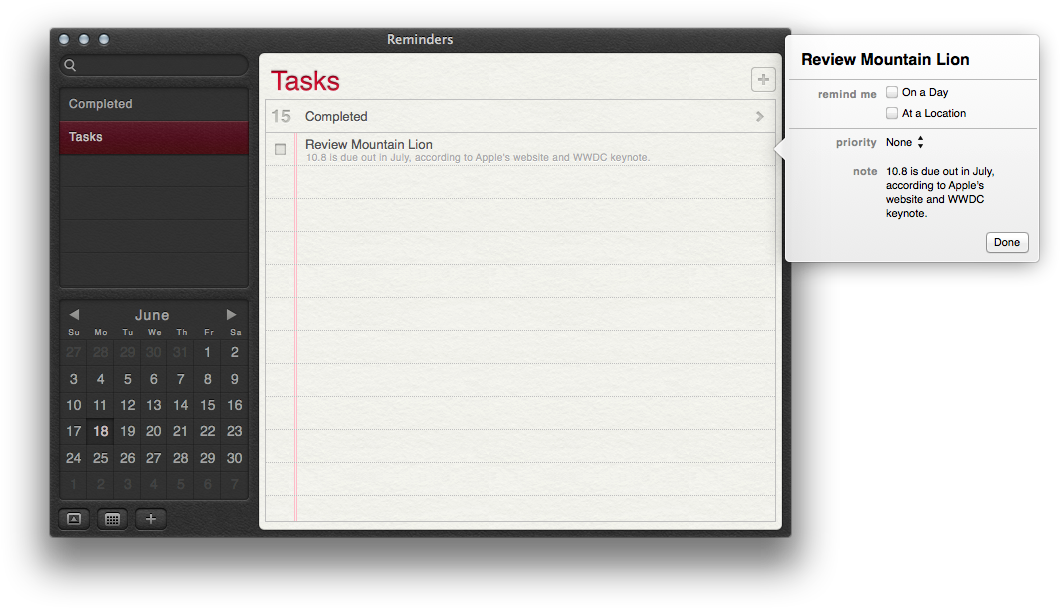Viewport: 1060px width, 608px height.
Task: Click the Review Mountain Lion title in the popover
Action: (885, 60)
